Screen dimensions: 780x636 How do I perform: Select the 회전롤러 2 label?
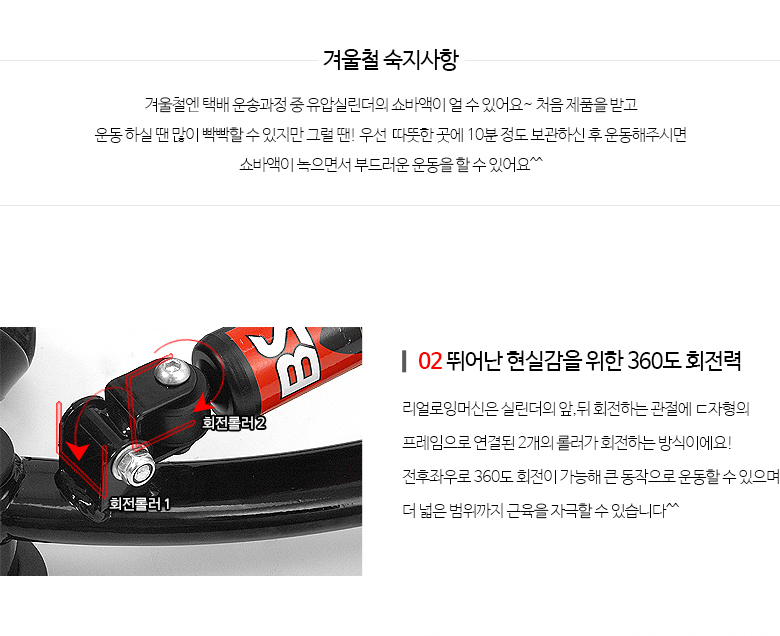(233, 423)
